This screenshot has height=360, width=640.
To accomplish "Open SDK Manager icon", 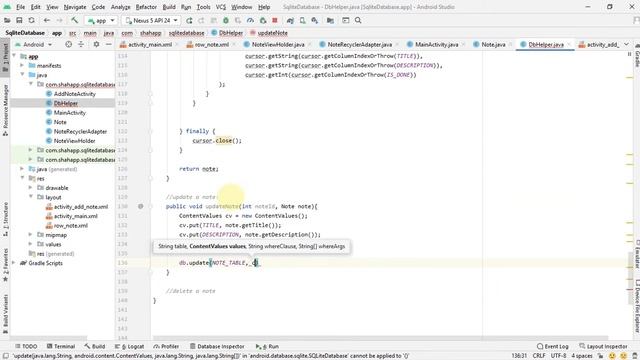I will click(315, 20).
